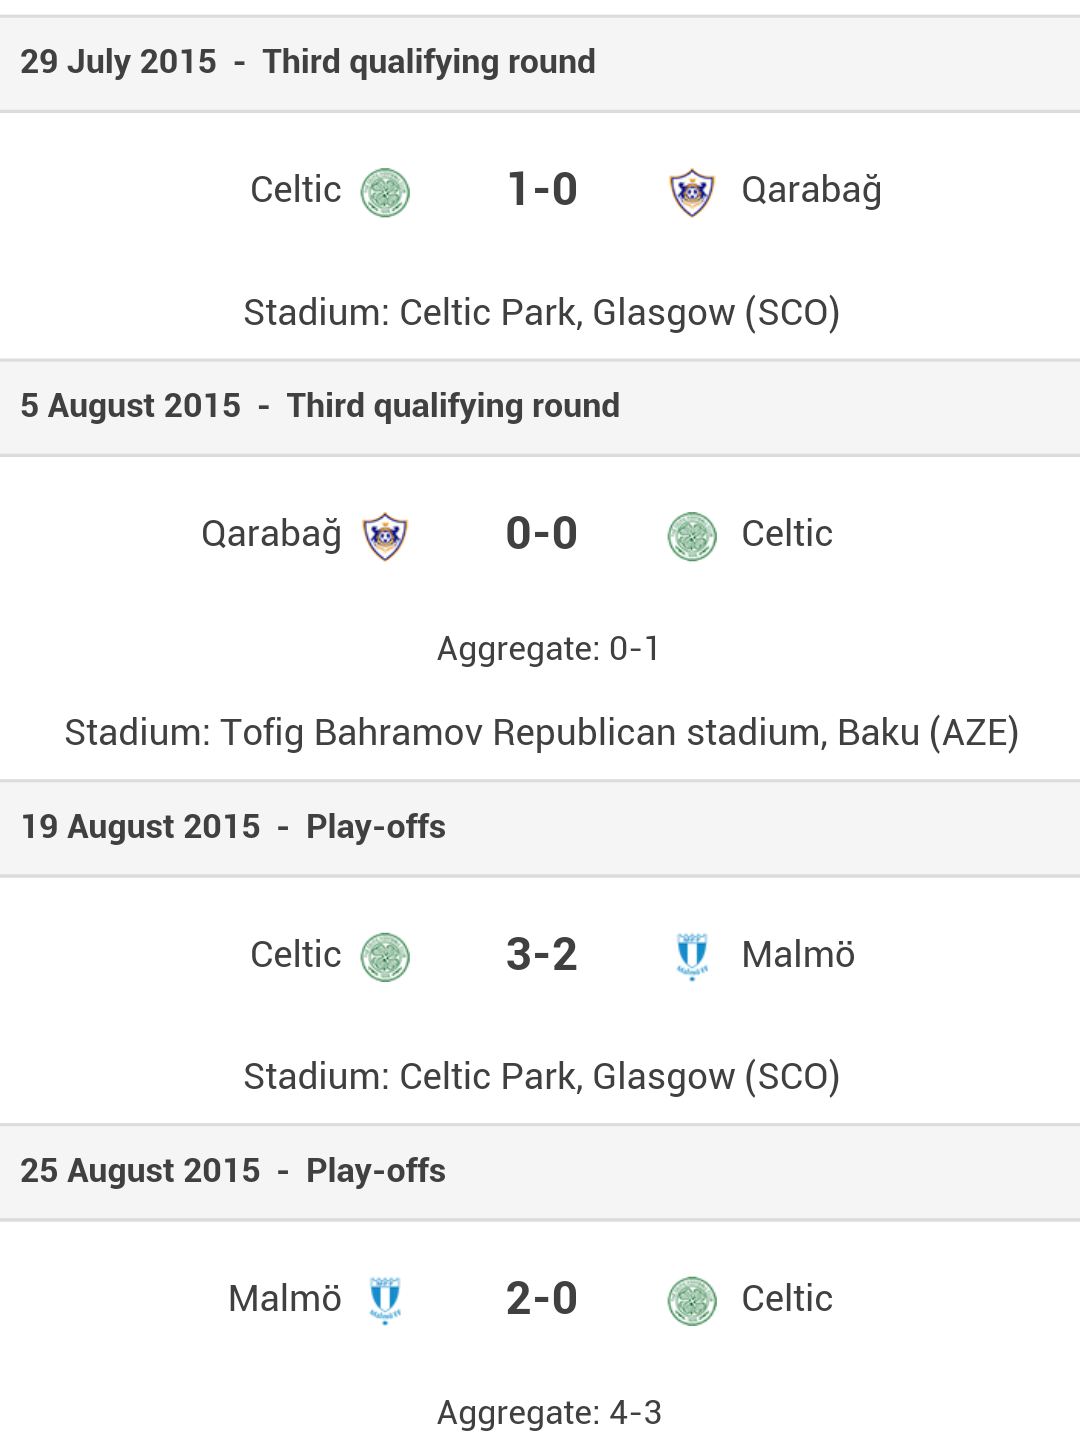Tap Qarabağ team name in 29 July match
The image size is (1080, 1448).
pos(811,190)
